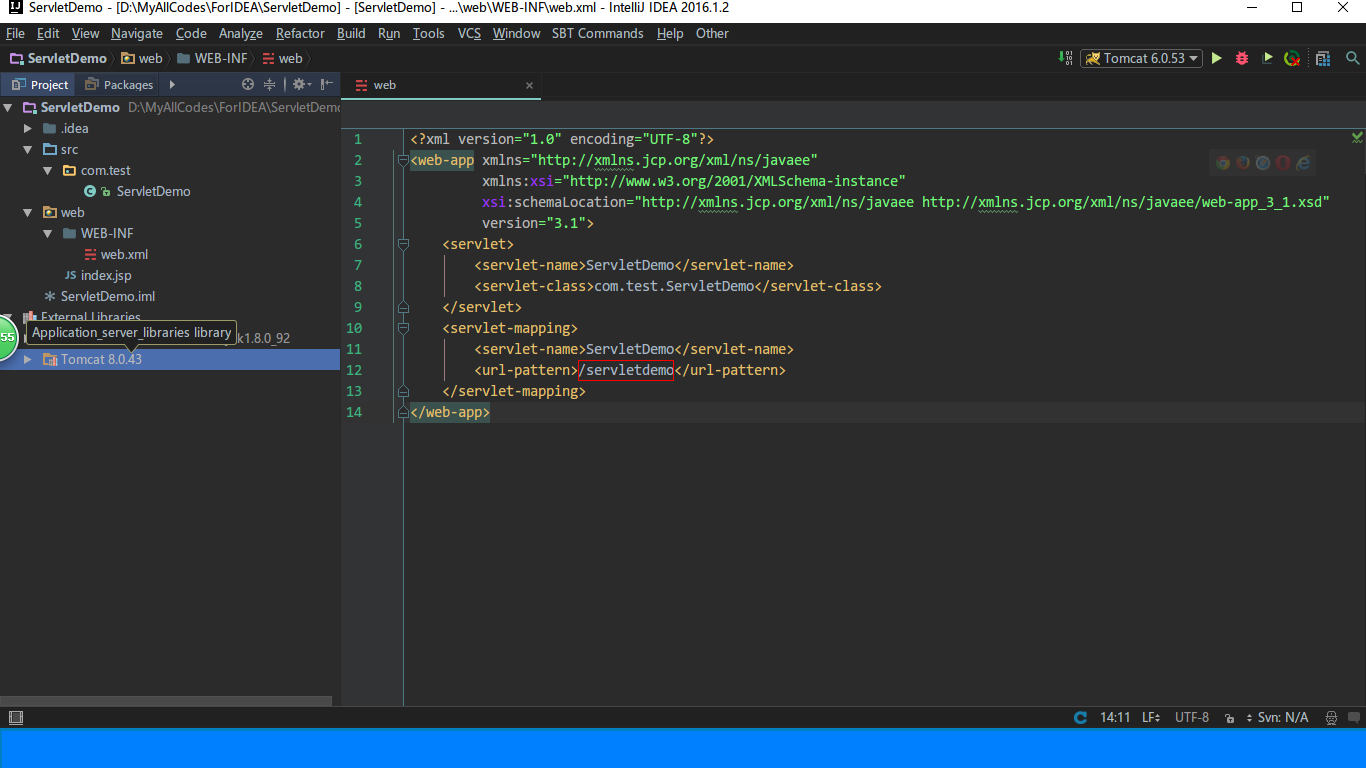Image resolution: width=1366 pixels, height=768 pixels.
Task: Click the com.test.ServletDemo servlet-class text
Action: pyautogui.click(x=674, y=286)
